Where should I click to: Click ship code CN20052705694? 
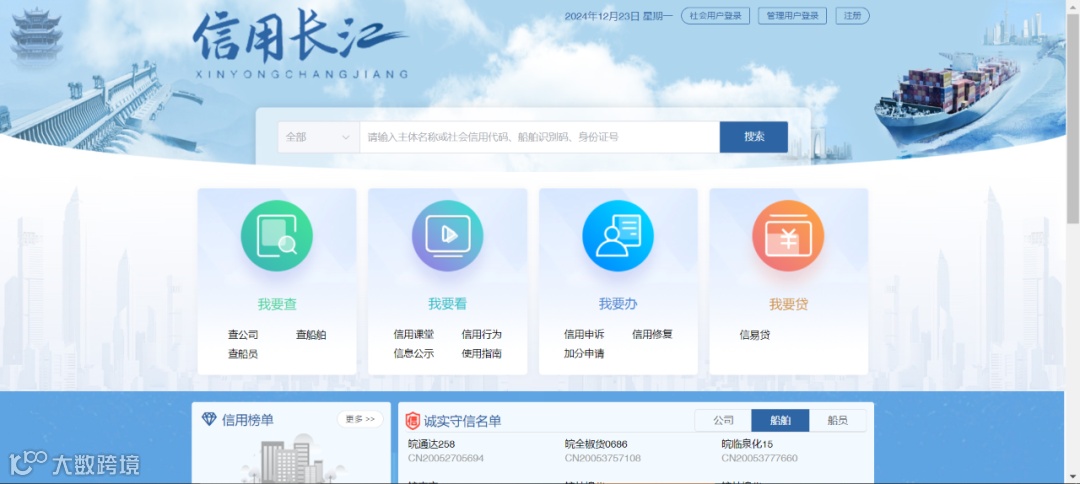click(x=446, y=458)
